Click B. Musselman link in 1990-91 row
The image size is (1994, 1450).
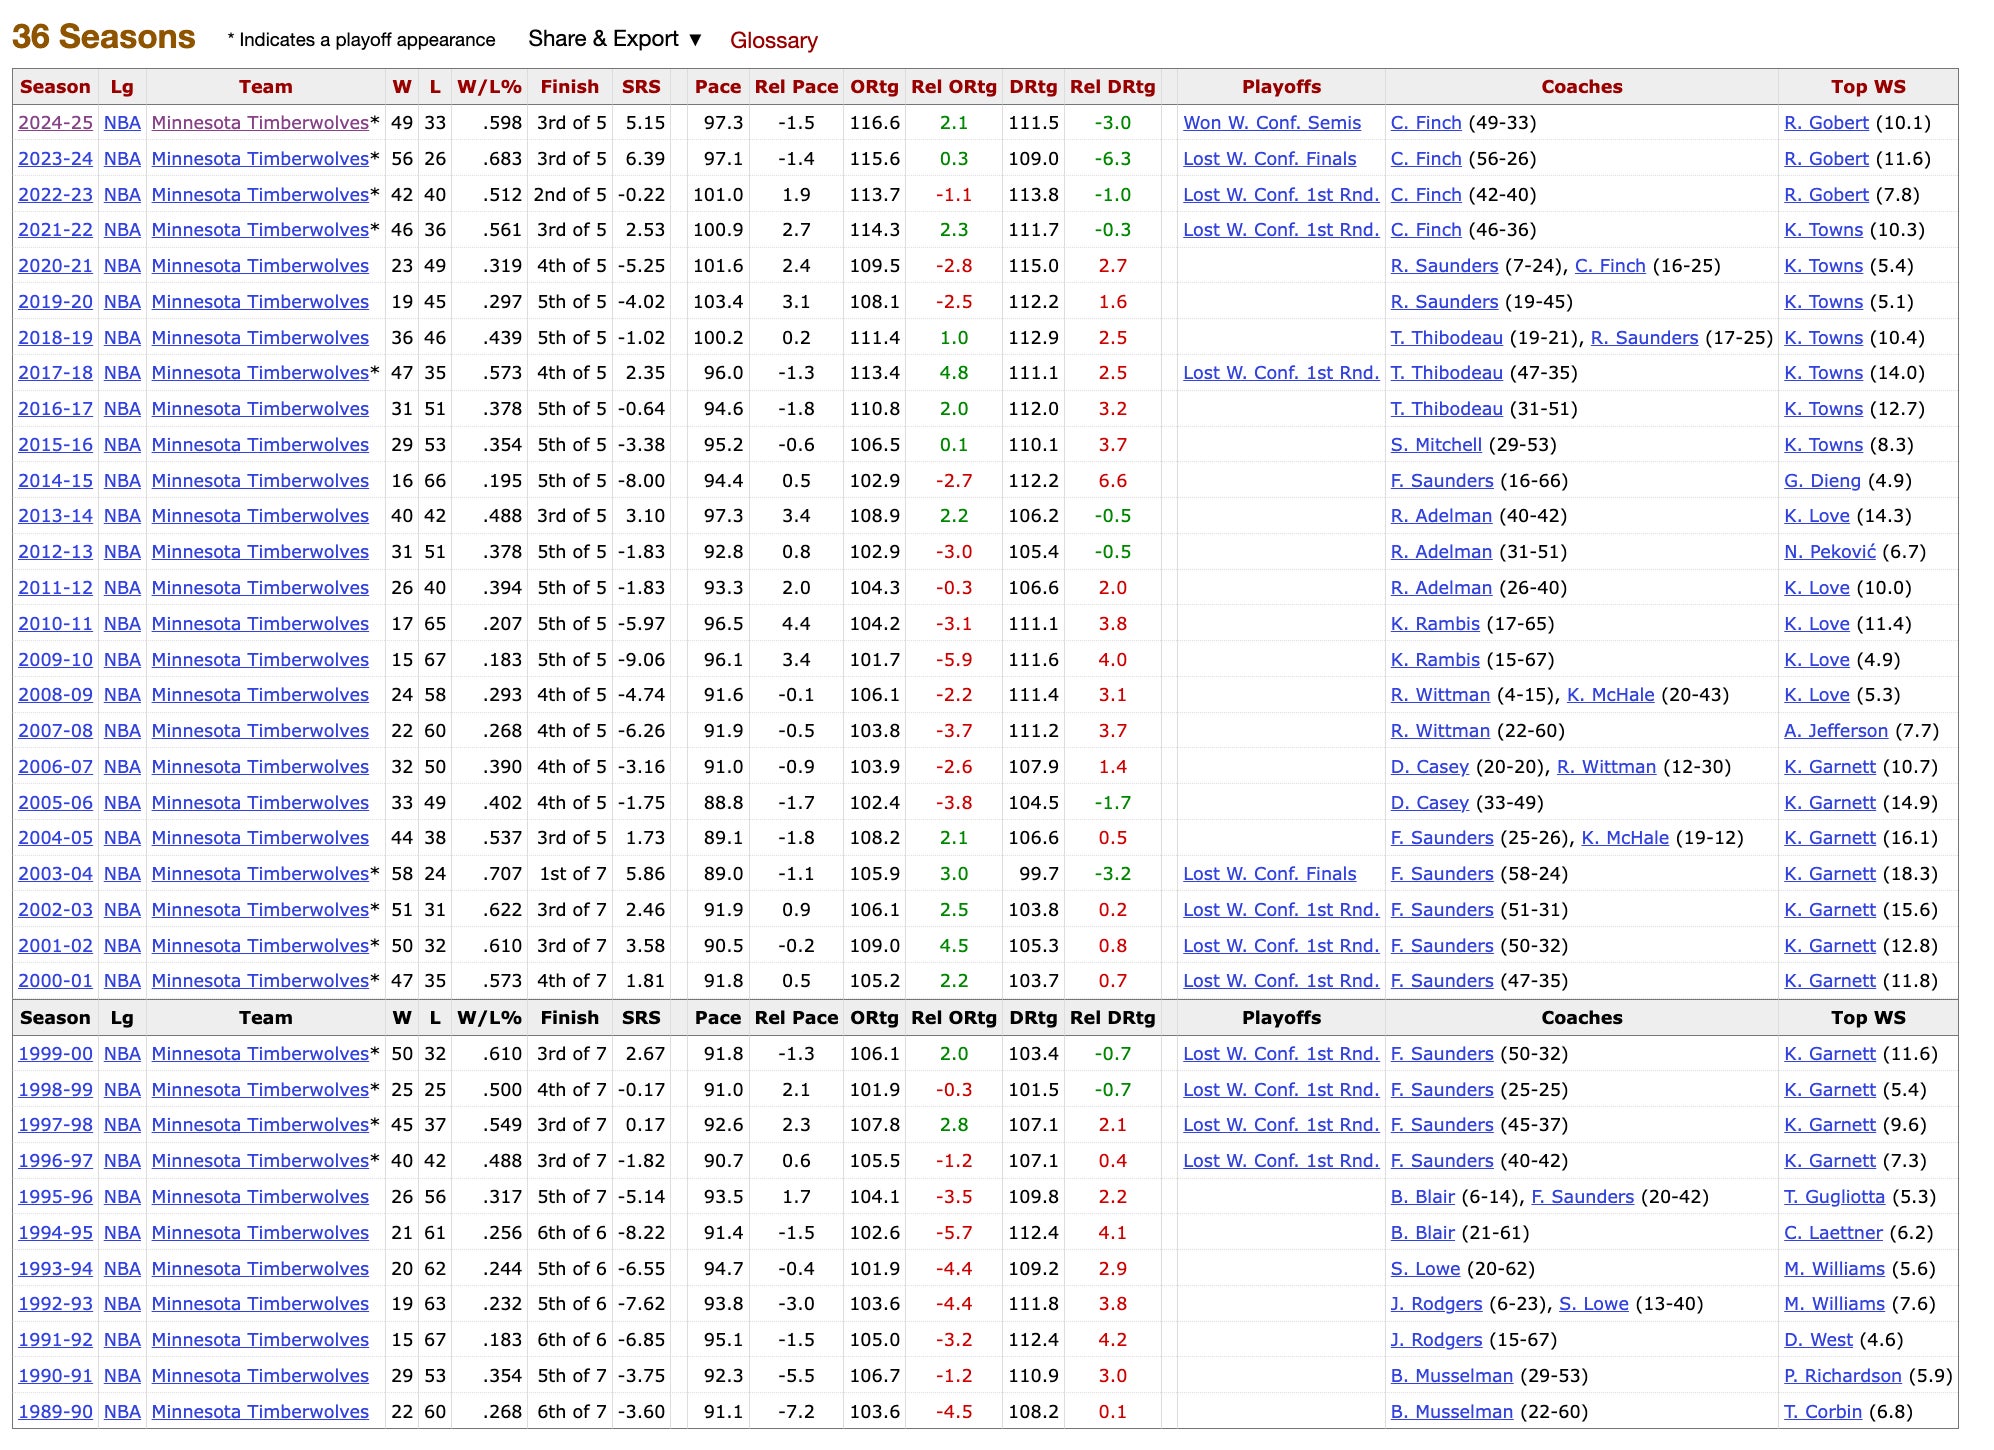1451,1376
